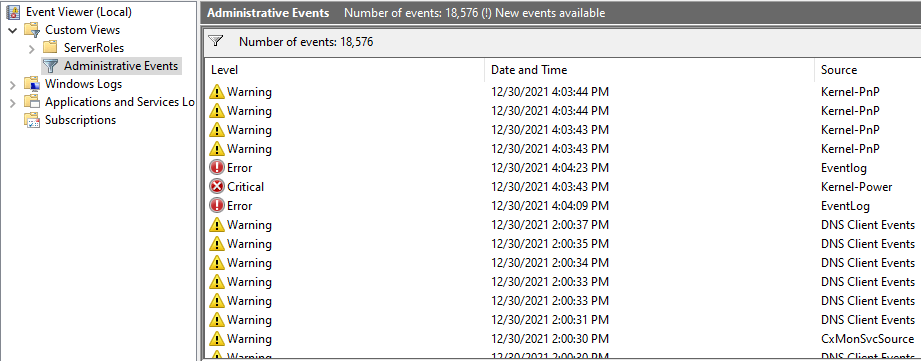
Task: Click the 12/30/2021 2:00:31 PM date cell
Action: [x=550, y=320]
